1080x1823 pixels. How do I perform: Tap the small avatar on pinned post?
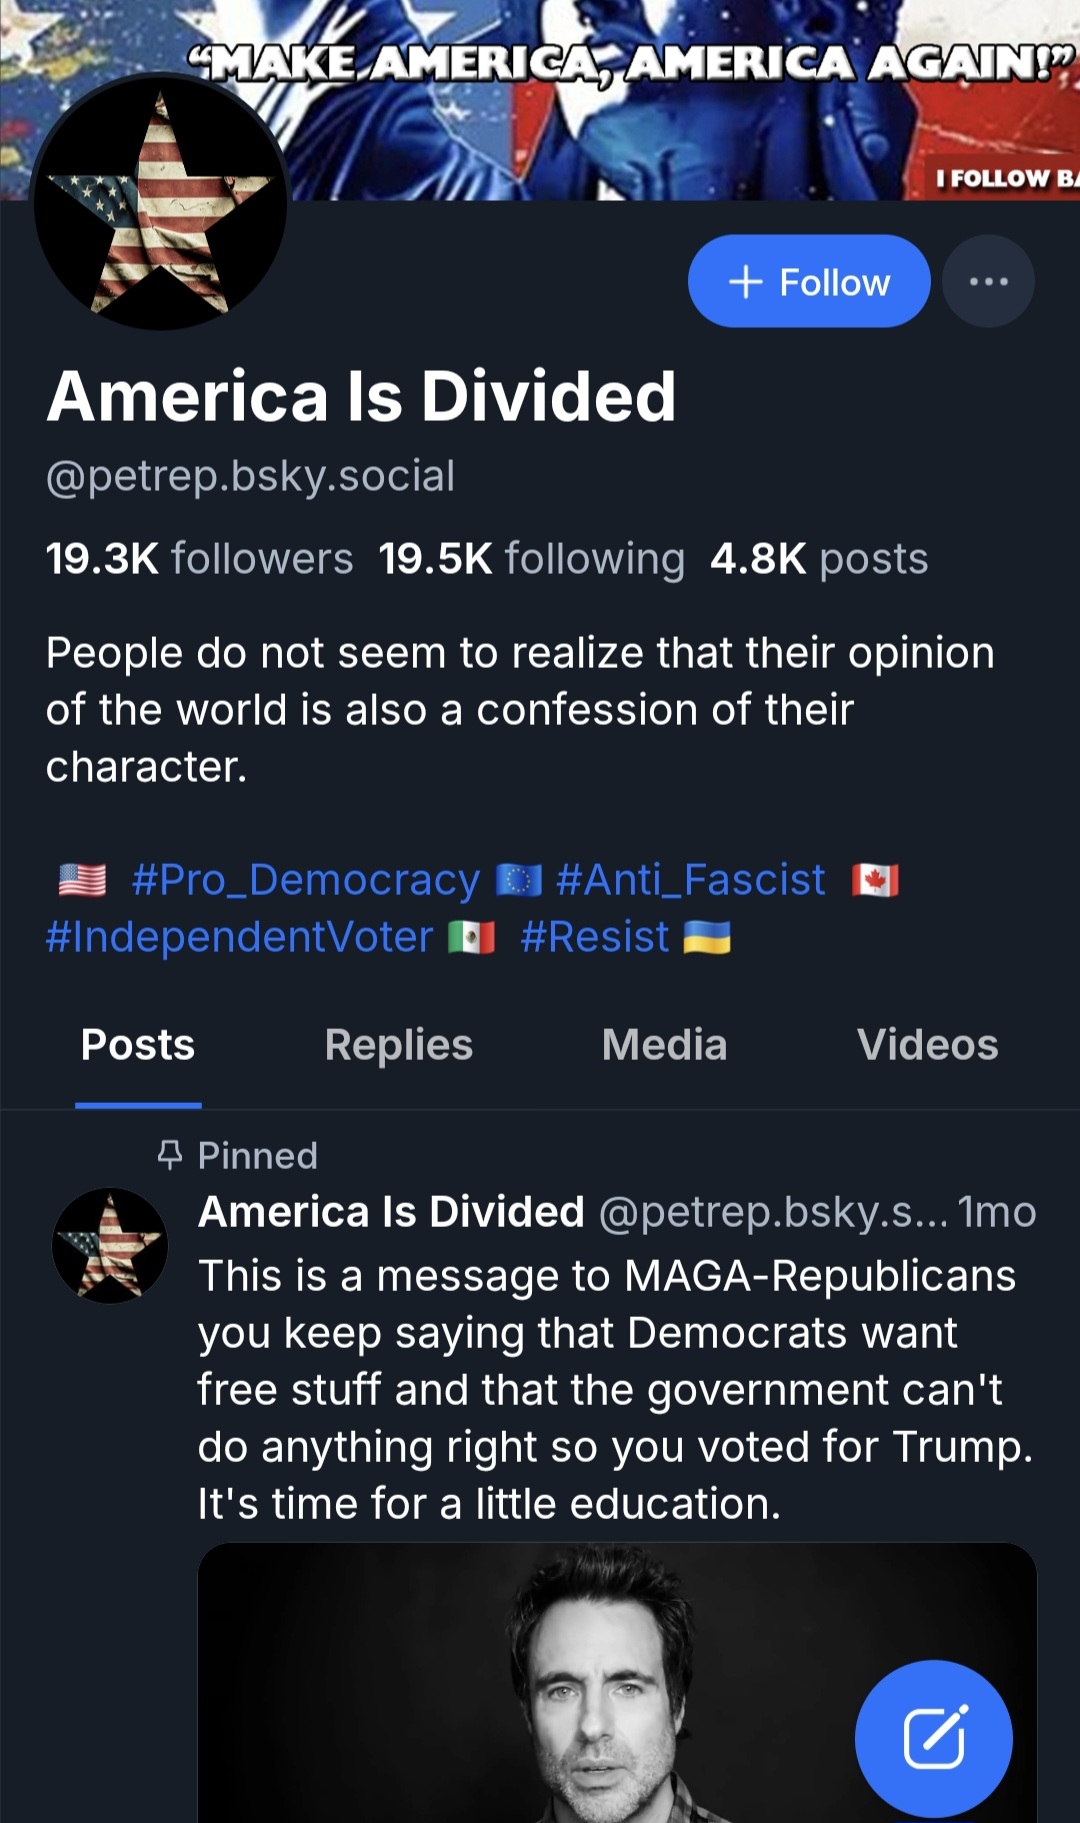(110, 1245)
